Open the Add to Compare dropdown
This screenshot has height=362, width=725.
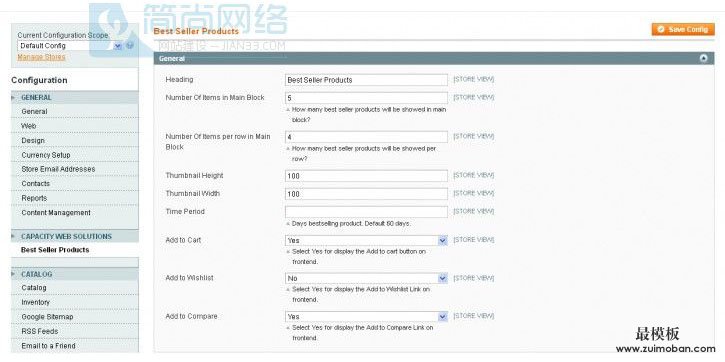366,317
